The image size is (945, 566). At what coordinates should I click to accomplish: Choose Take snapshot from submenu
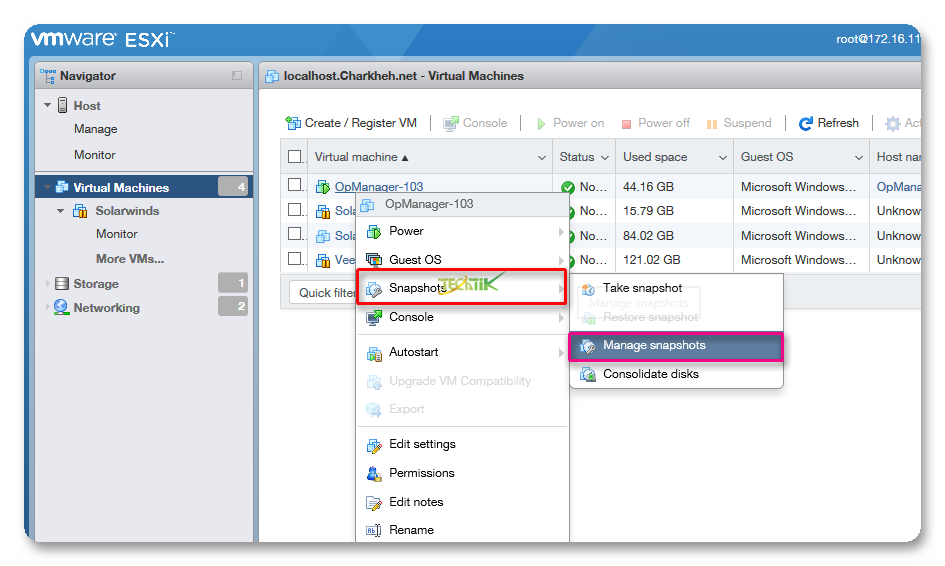coord(676,288)
